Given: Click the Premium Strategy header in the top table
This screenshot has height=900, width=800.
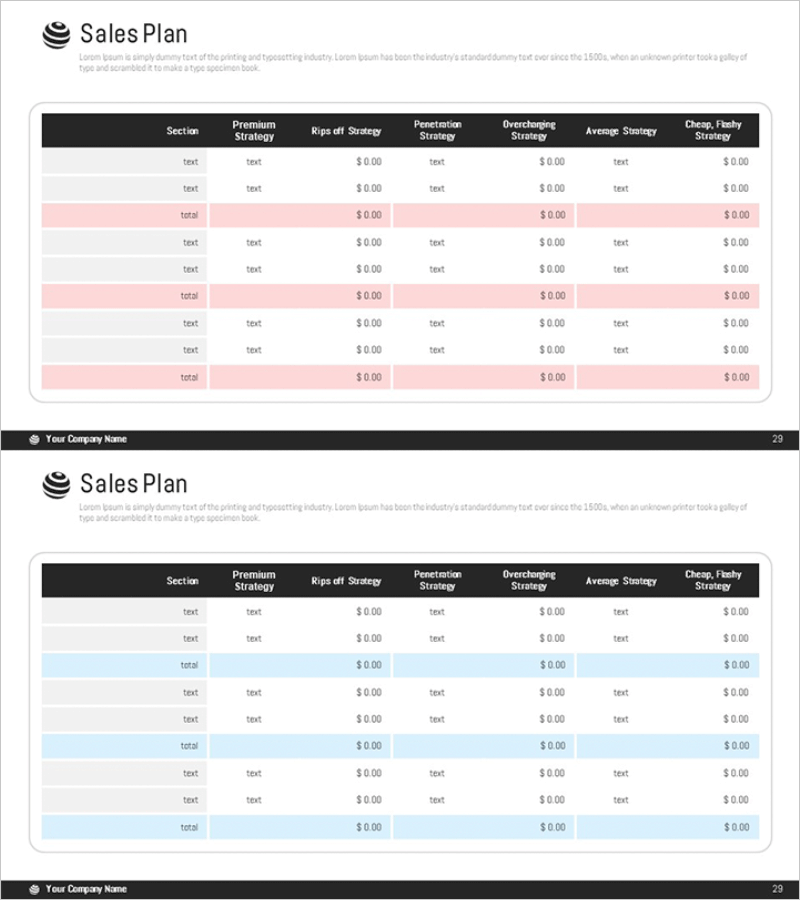Looking at the screenshot, I should click(254, 131).
